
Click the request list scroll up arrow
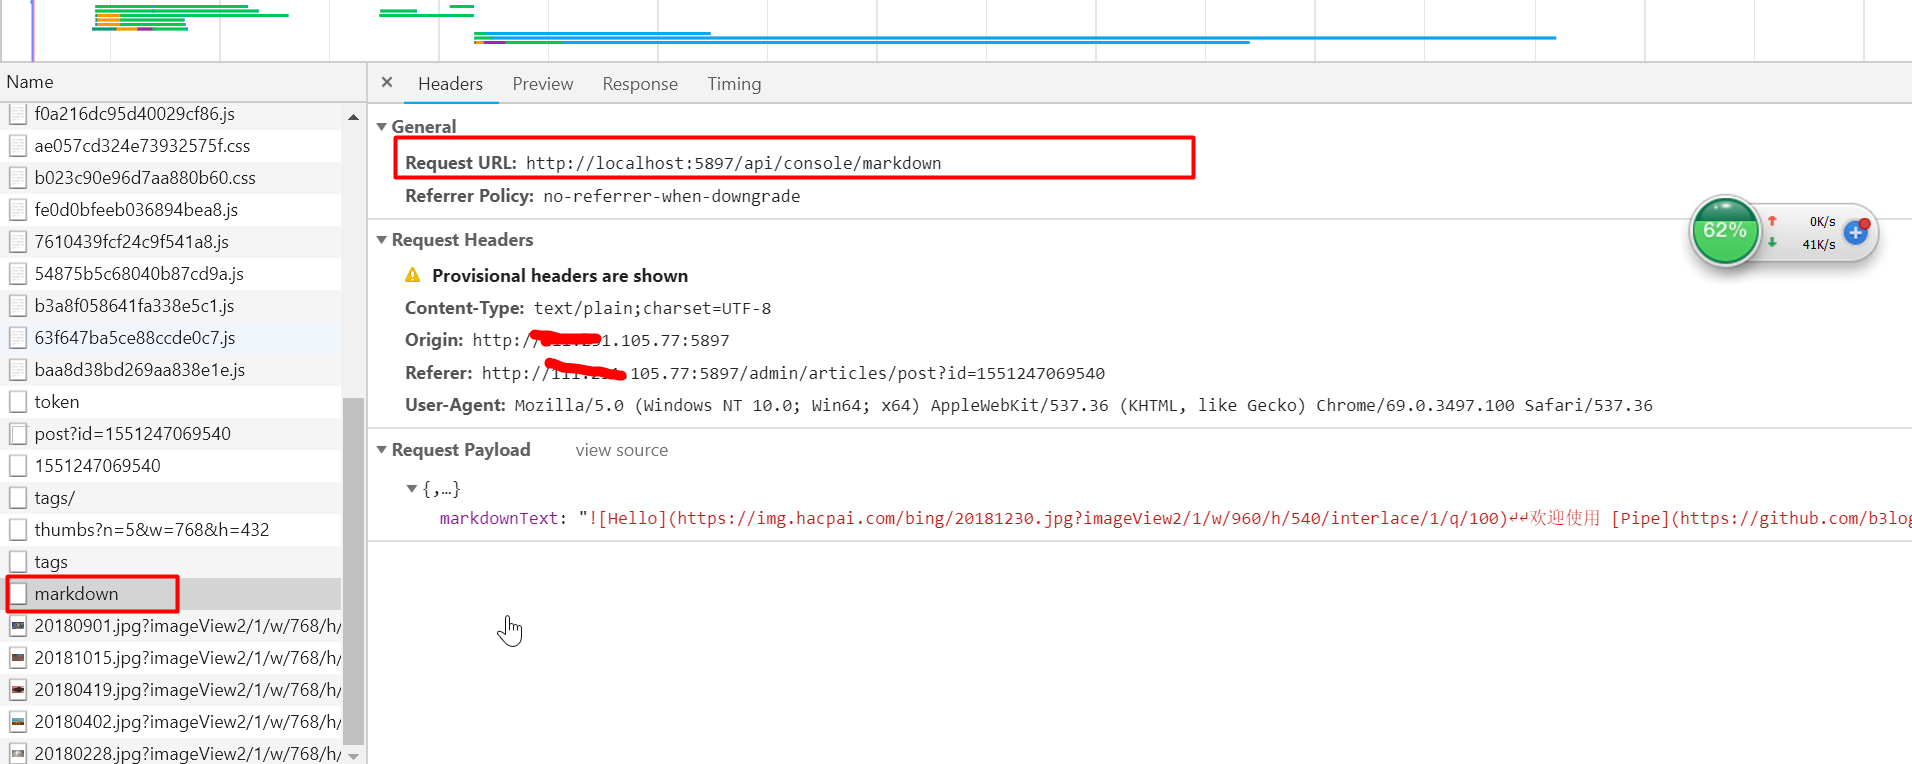(353, 117)
